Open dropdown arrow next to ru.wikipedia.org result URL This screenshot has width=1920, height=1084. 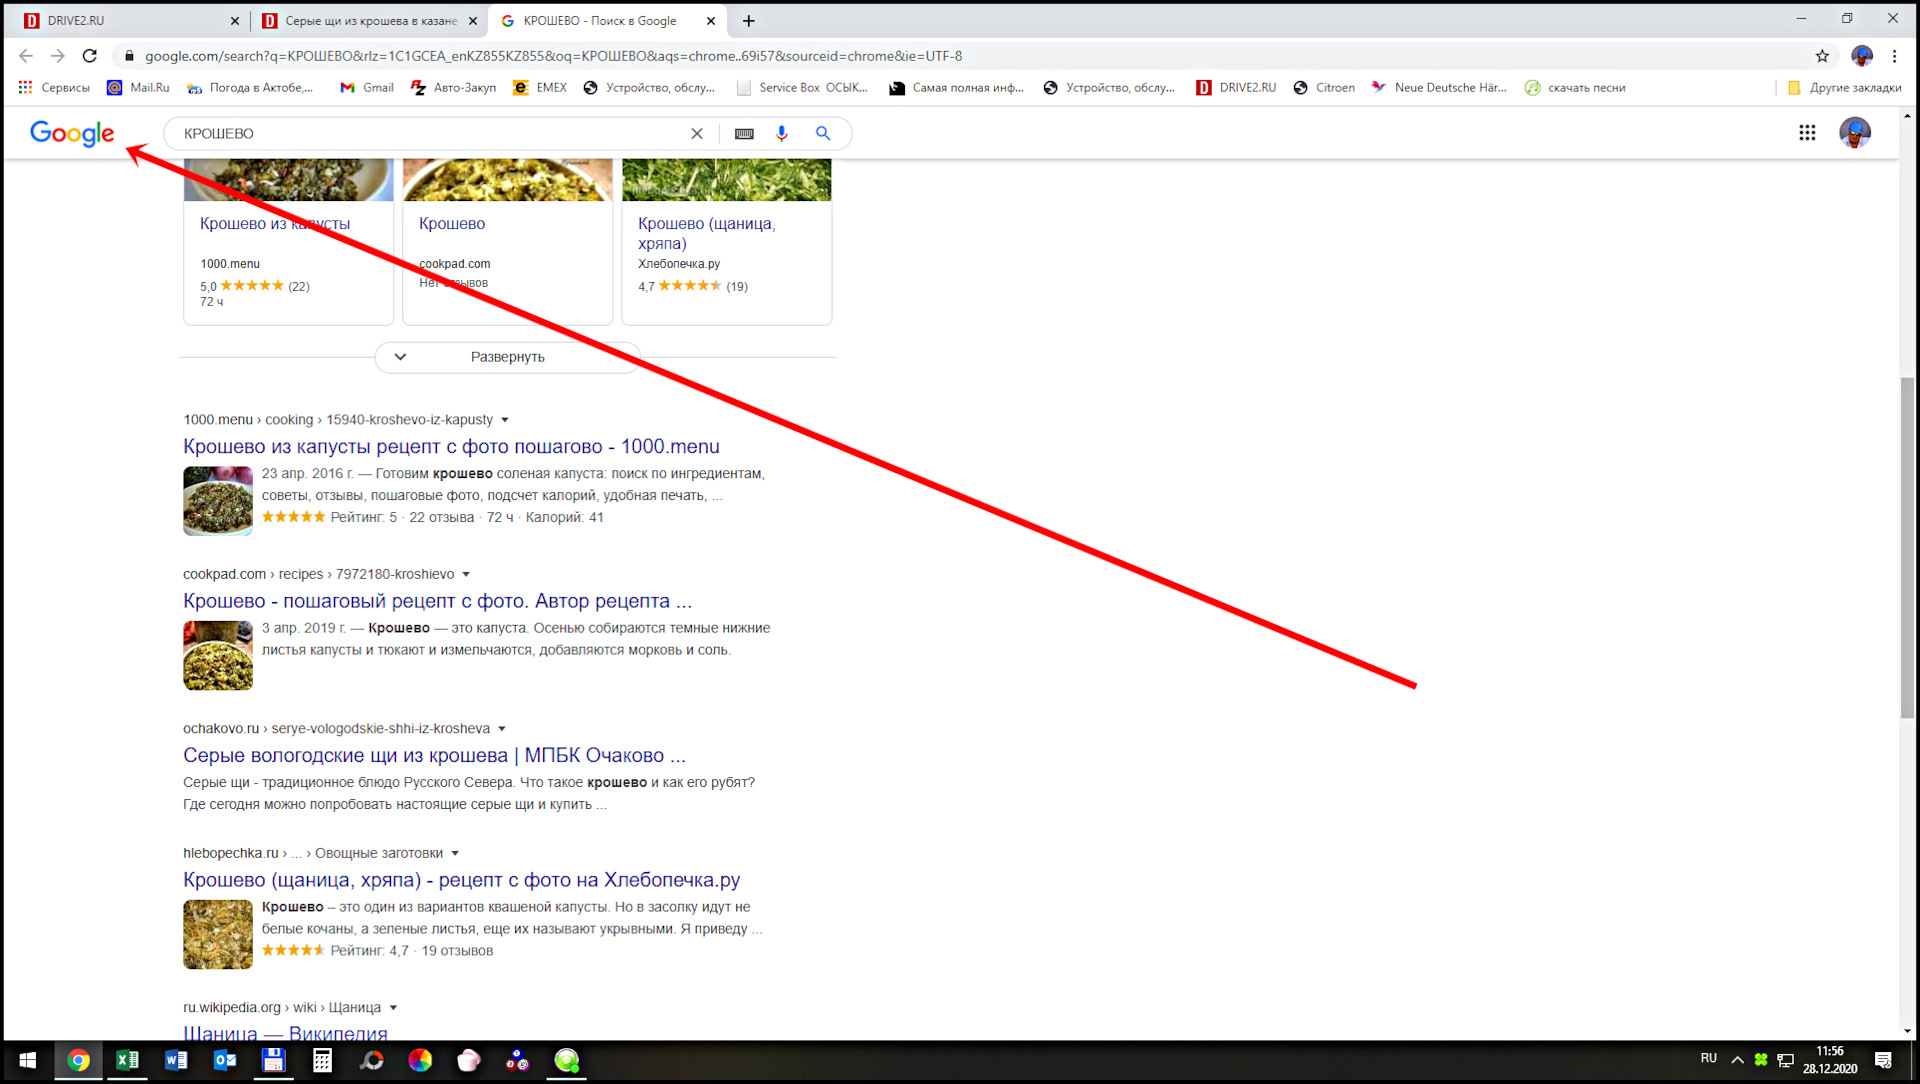393,1008
